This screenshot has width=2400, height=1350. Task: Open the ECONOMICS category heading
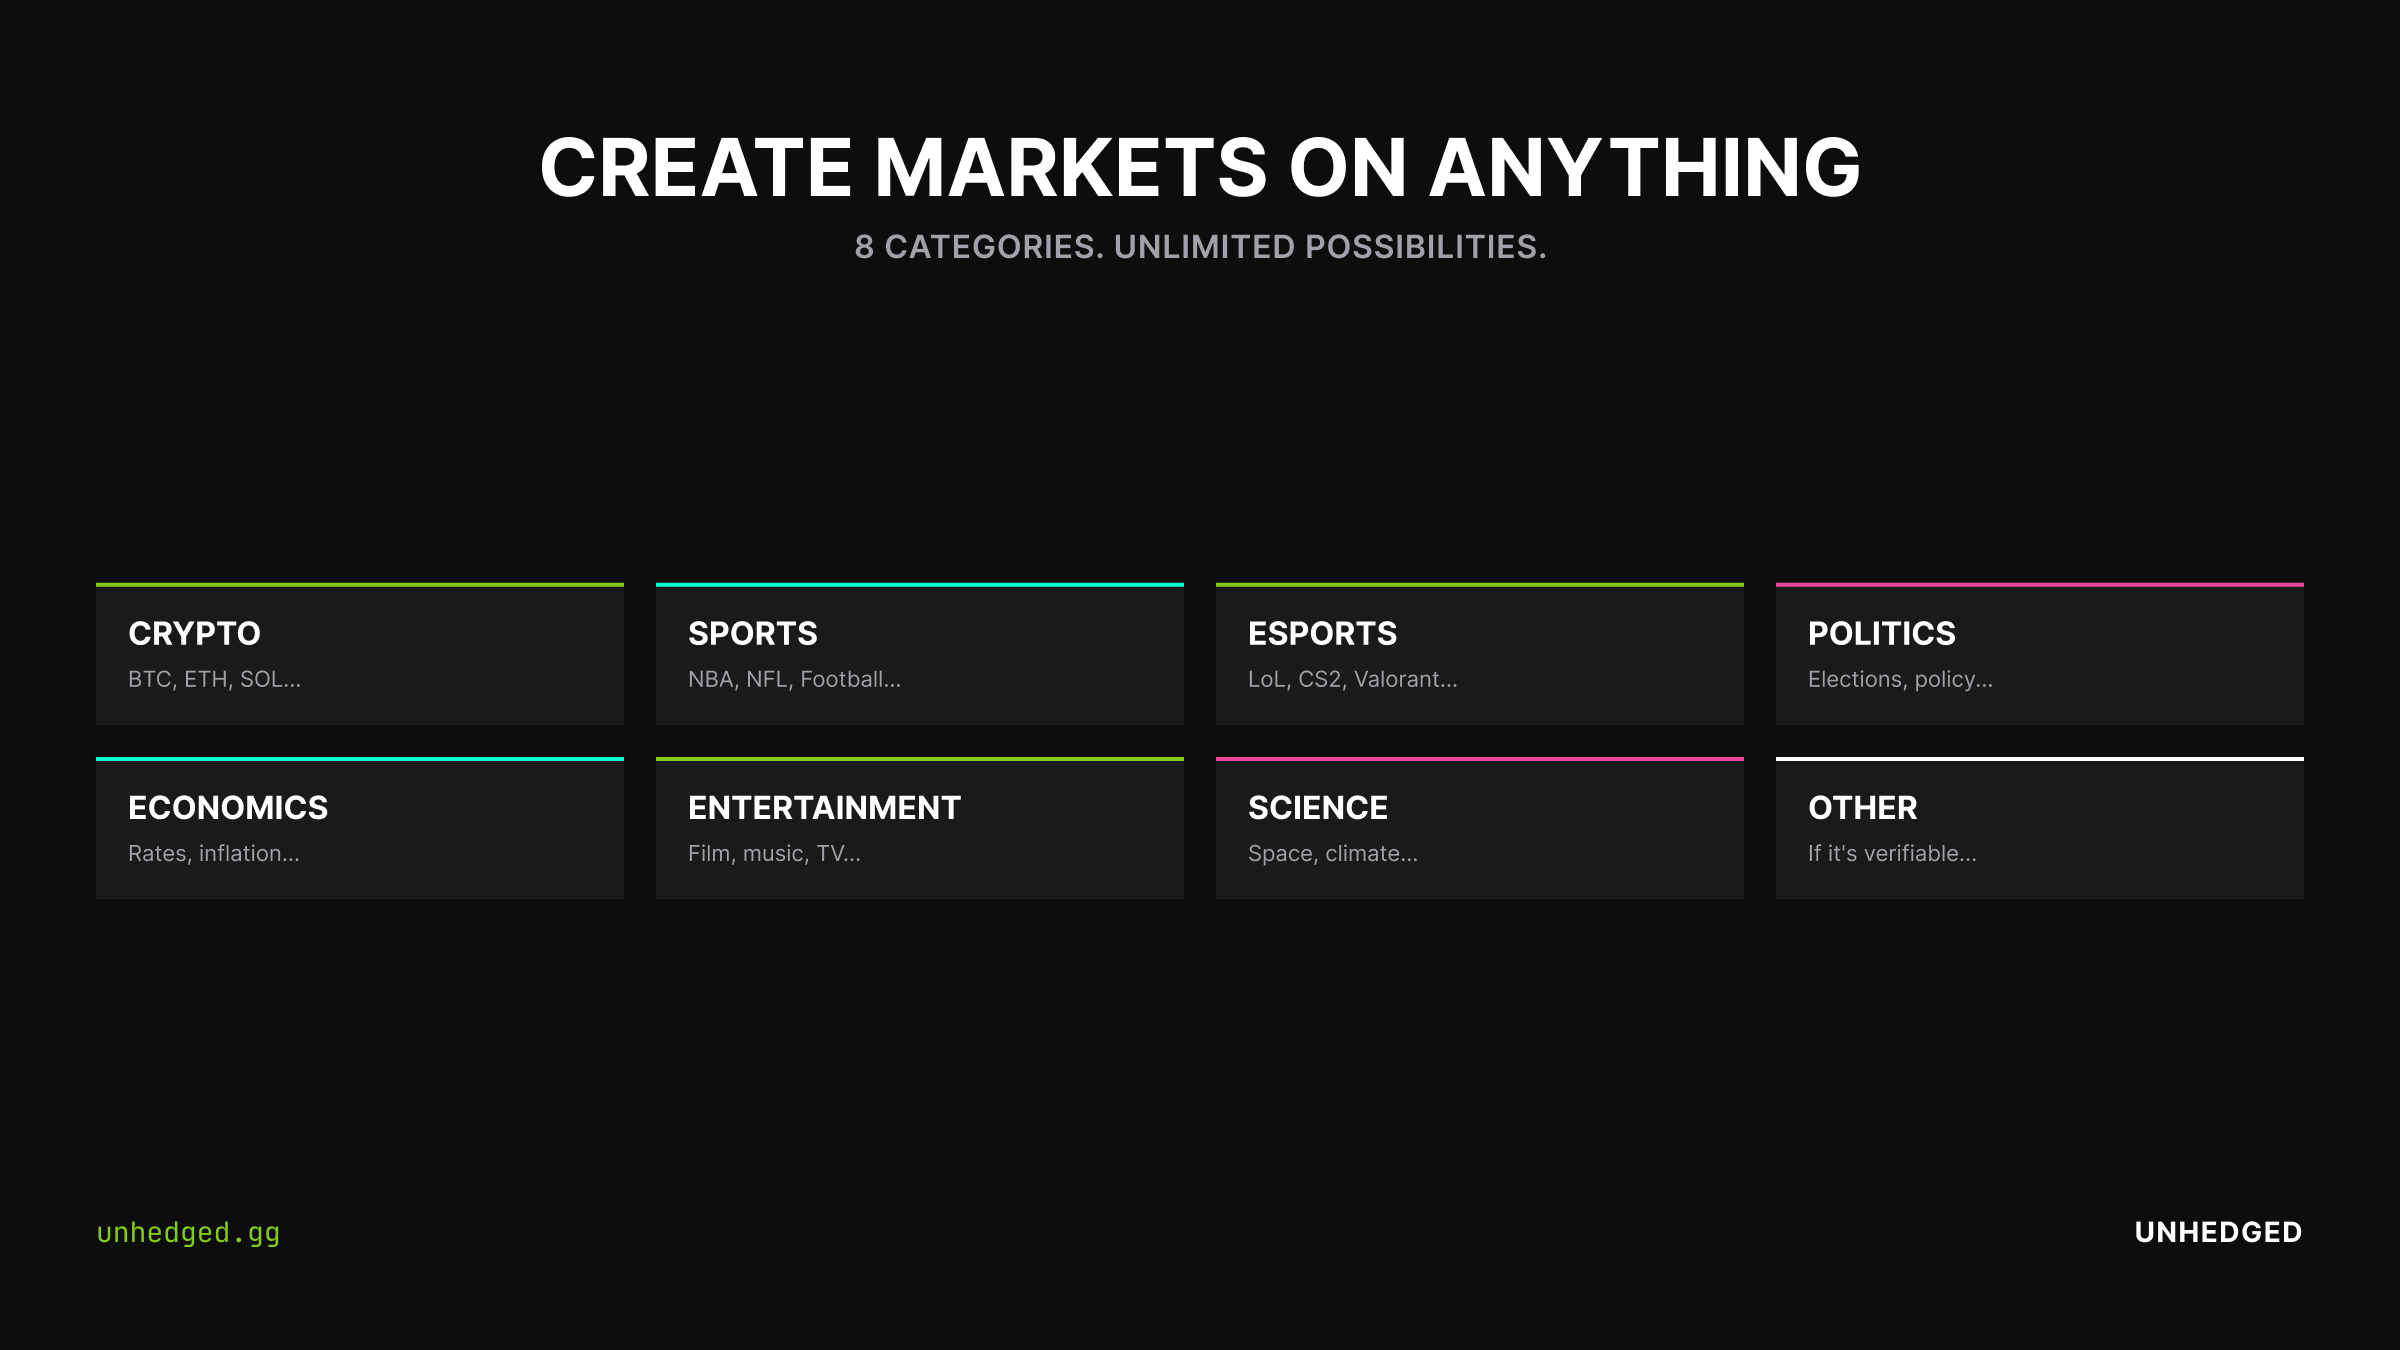click(x=228, y=808)
